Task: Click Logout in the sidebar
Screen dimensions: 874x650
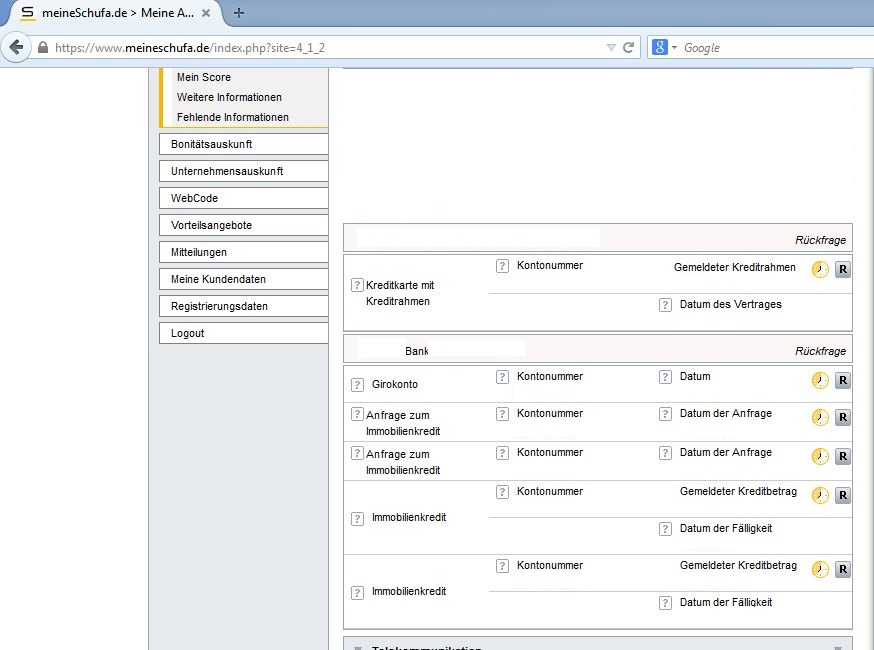Action: 243,333
